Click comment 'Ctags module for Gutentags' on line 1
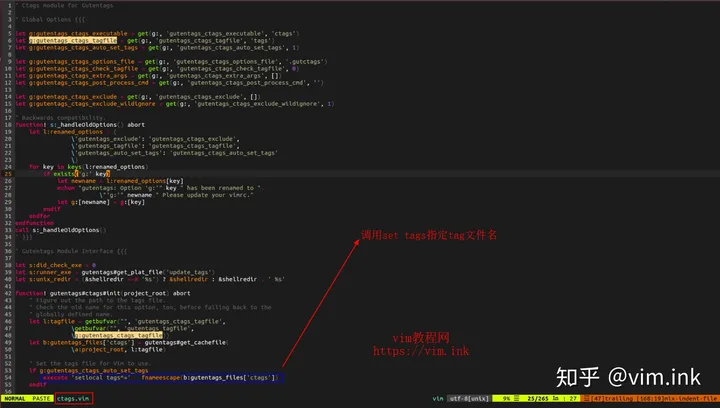 click(67, 6)
